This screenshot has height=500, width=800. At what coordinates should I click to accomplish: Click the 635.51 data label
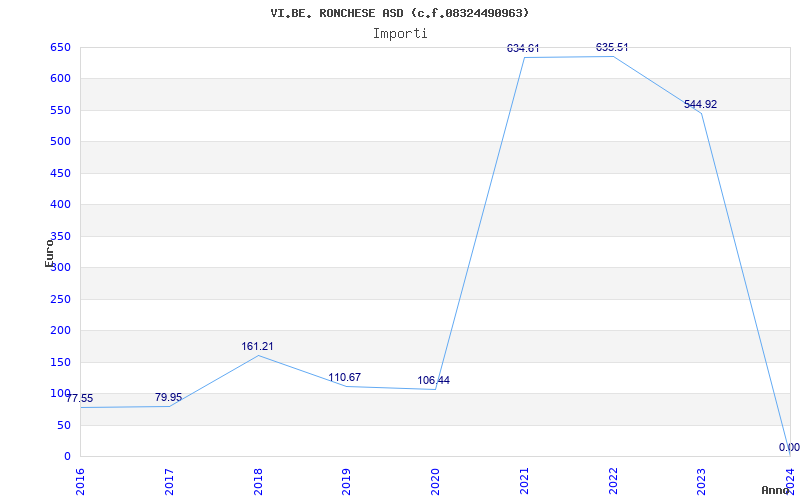click(612, 47)
